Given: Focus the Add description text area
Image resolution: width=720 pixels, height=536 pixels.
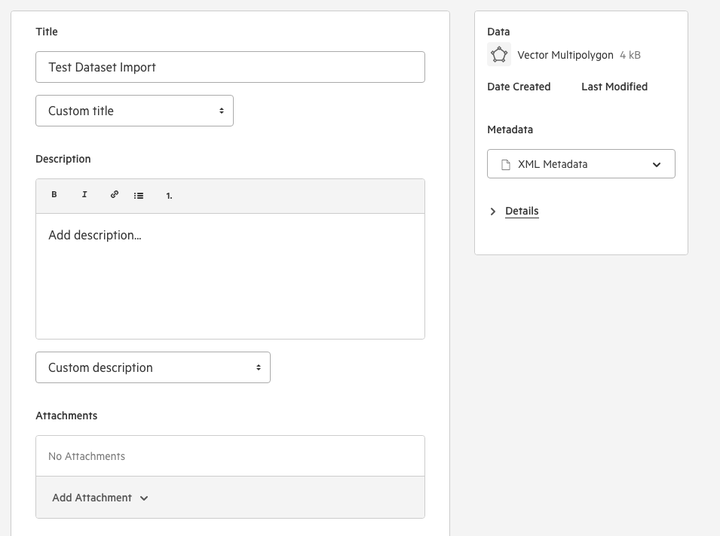Looking at the screenshot, I should (230, 276).
